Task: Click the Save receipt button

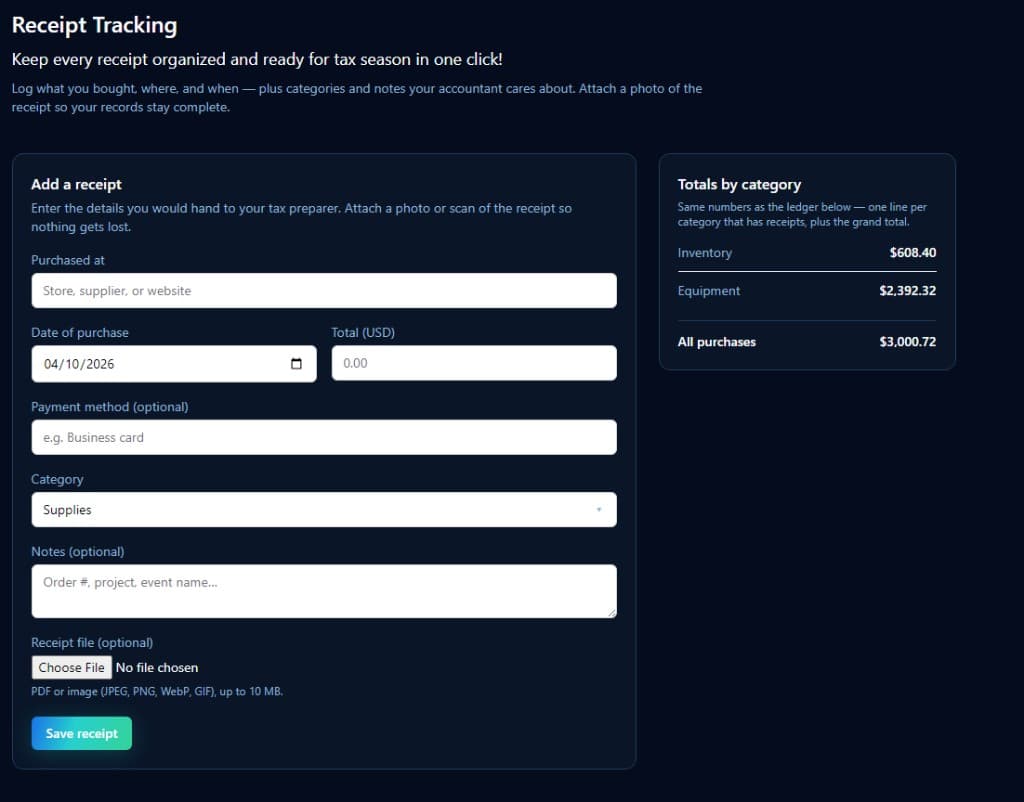Action: [81, 733]
